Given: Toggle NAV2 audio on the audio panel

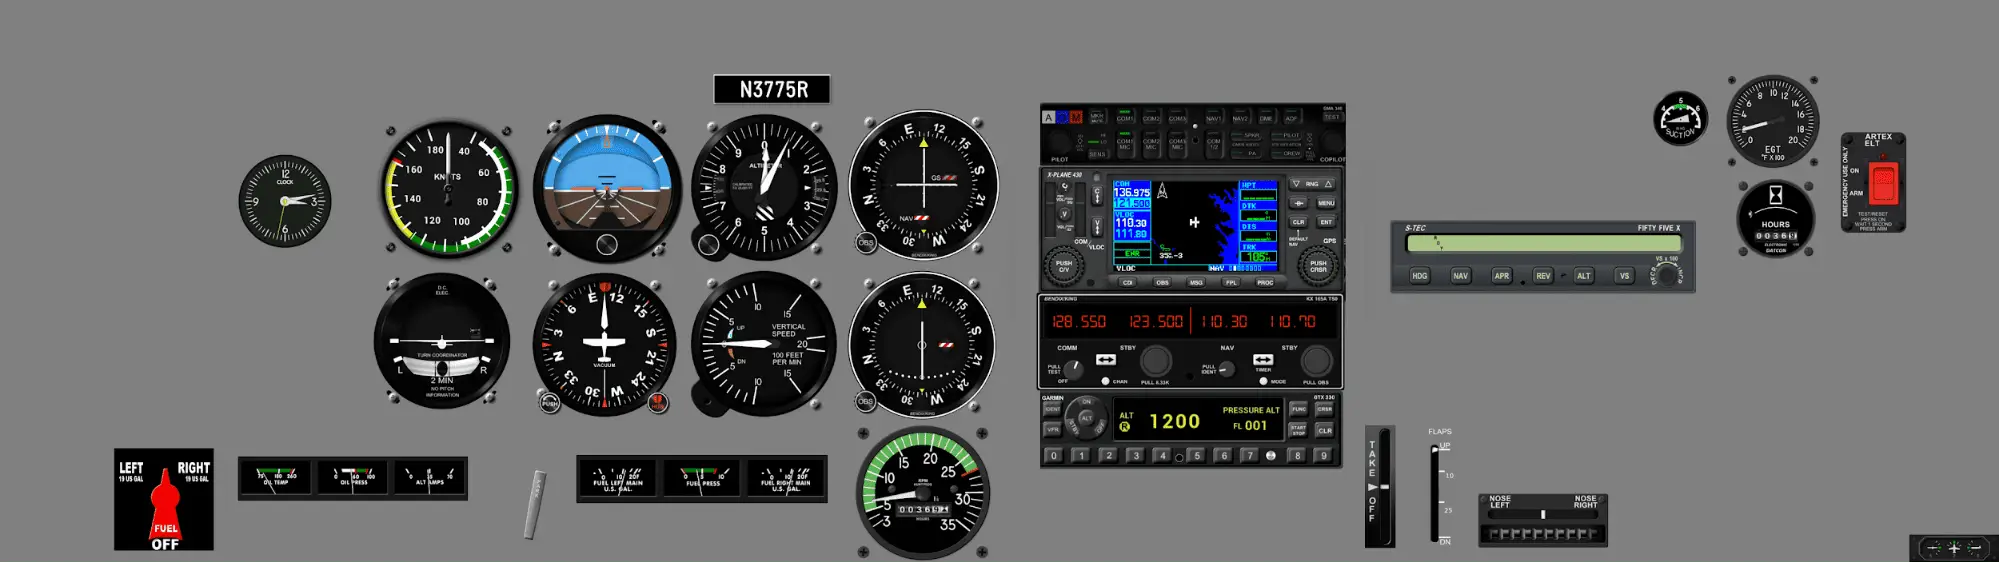Looking at the screenshot, I should (x=1240, y=118).
